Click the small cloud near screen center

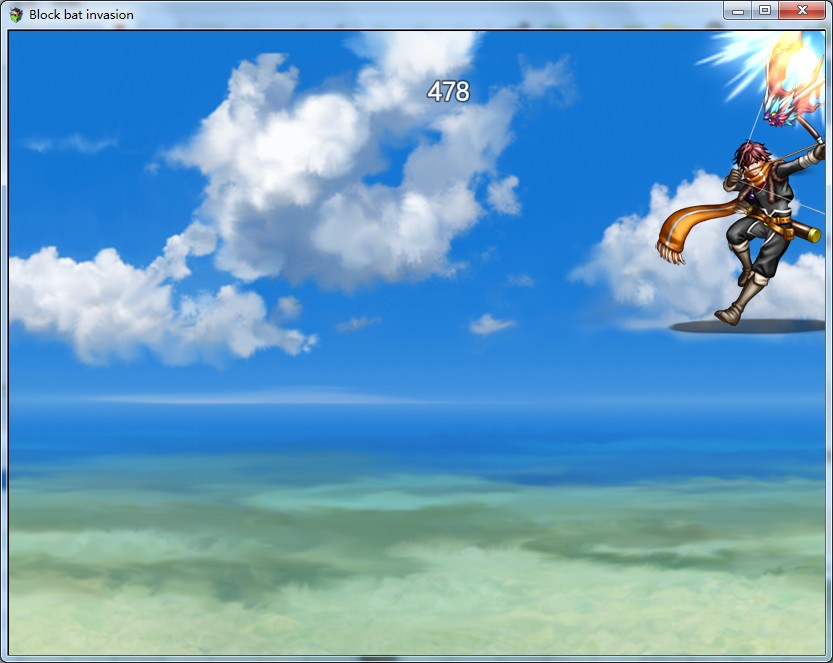[x=490, y=324]
